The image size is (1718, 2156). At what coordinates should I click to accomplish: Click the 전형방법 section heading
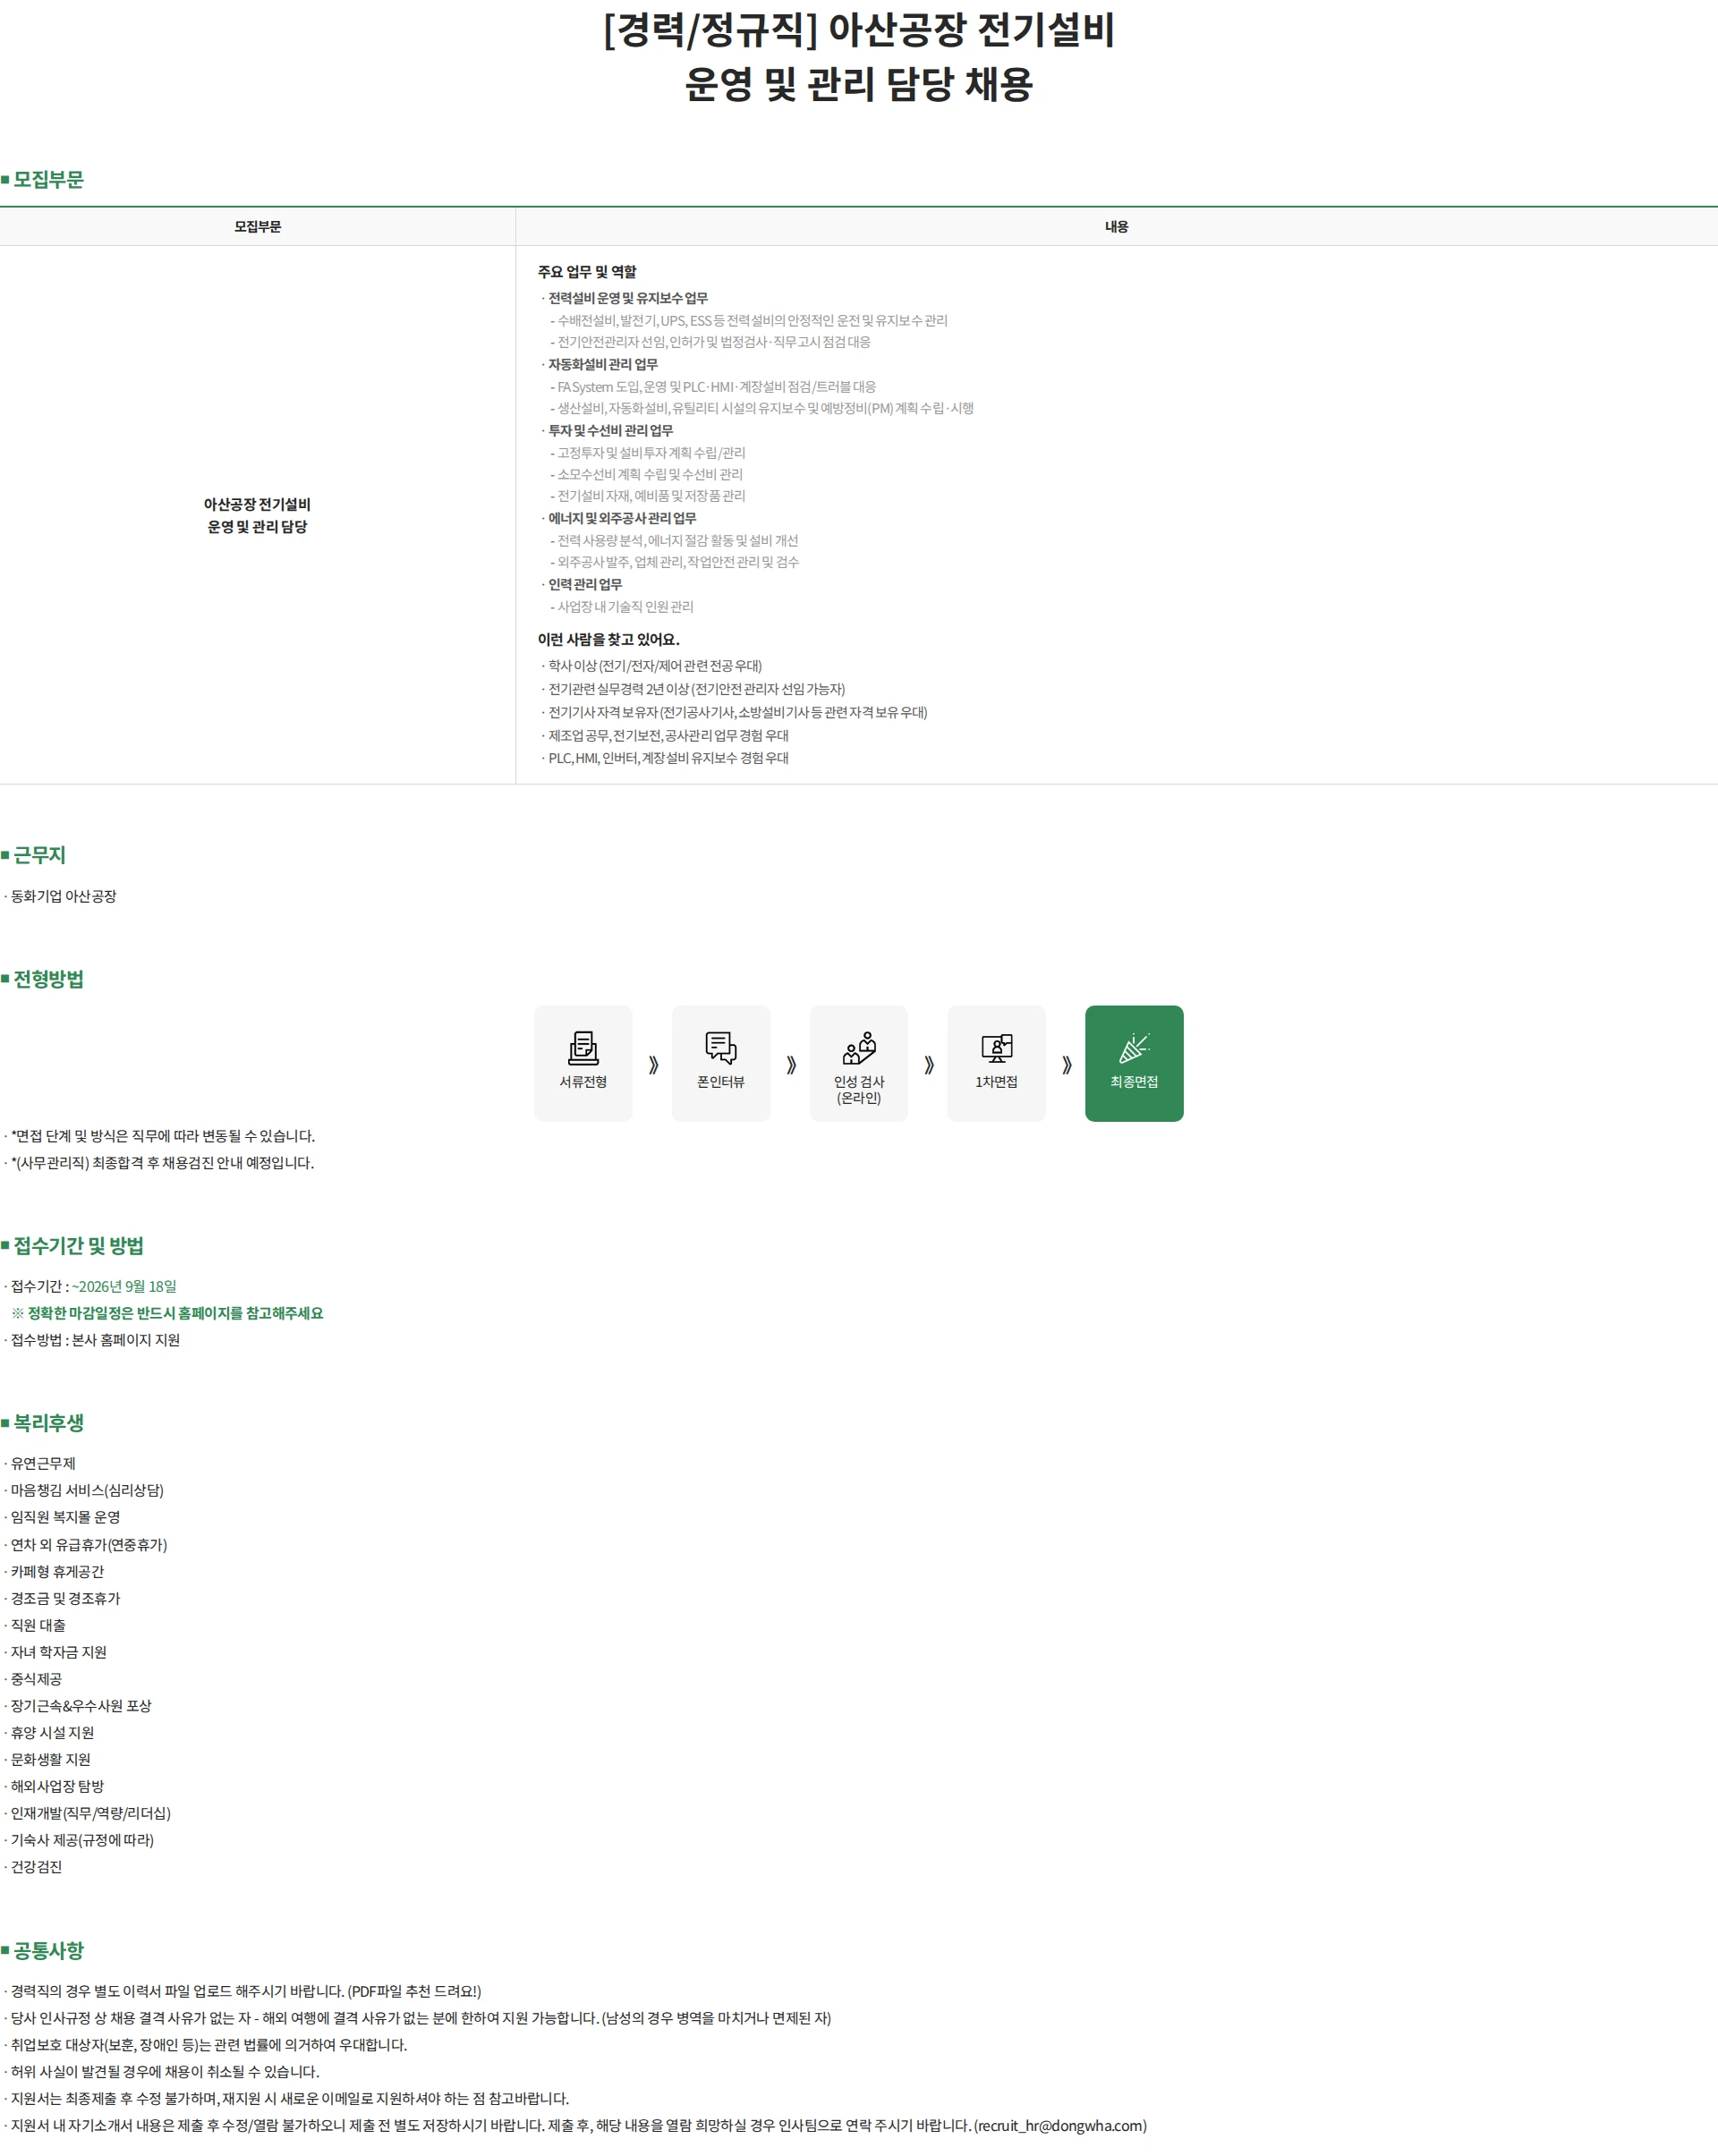pyautogui.click(x=43, y=979)
